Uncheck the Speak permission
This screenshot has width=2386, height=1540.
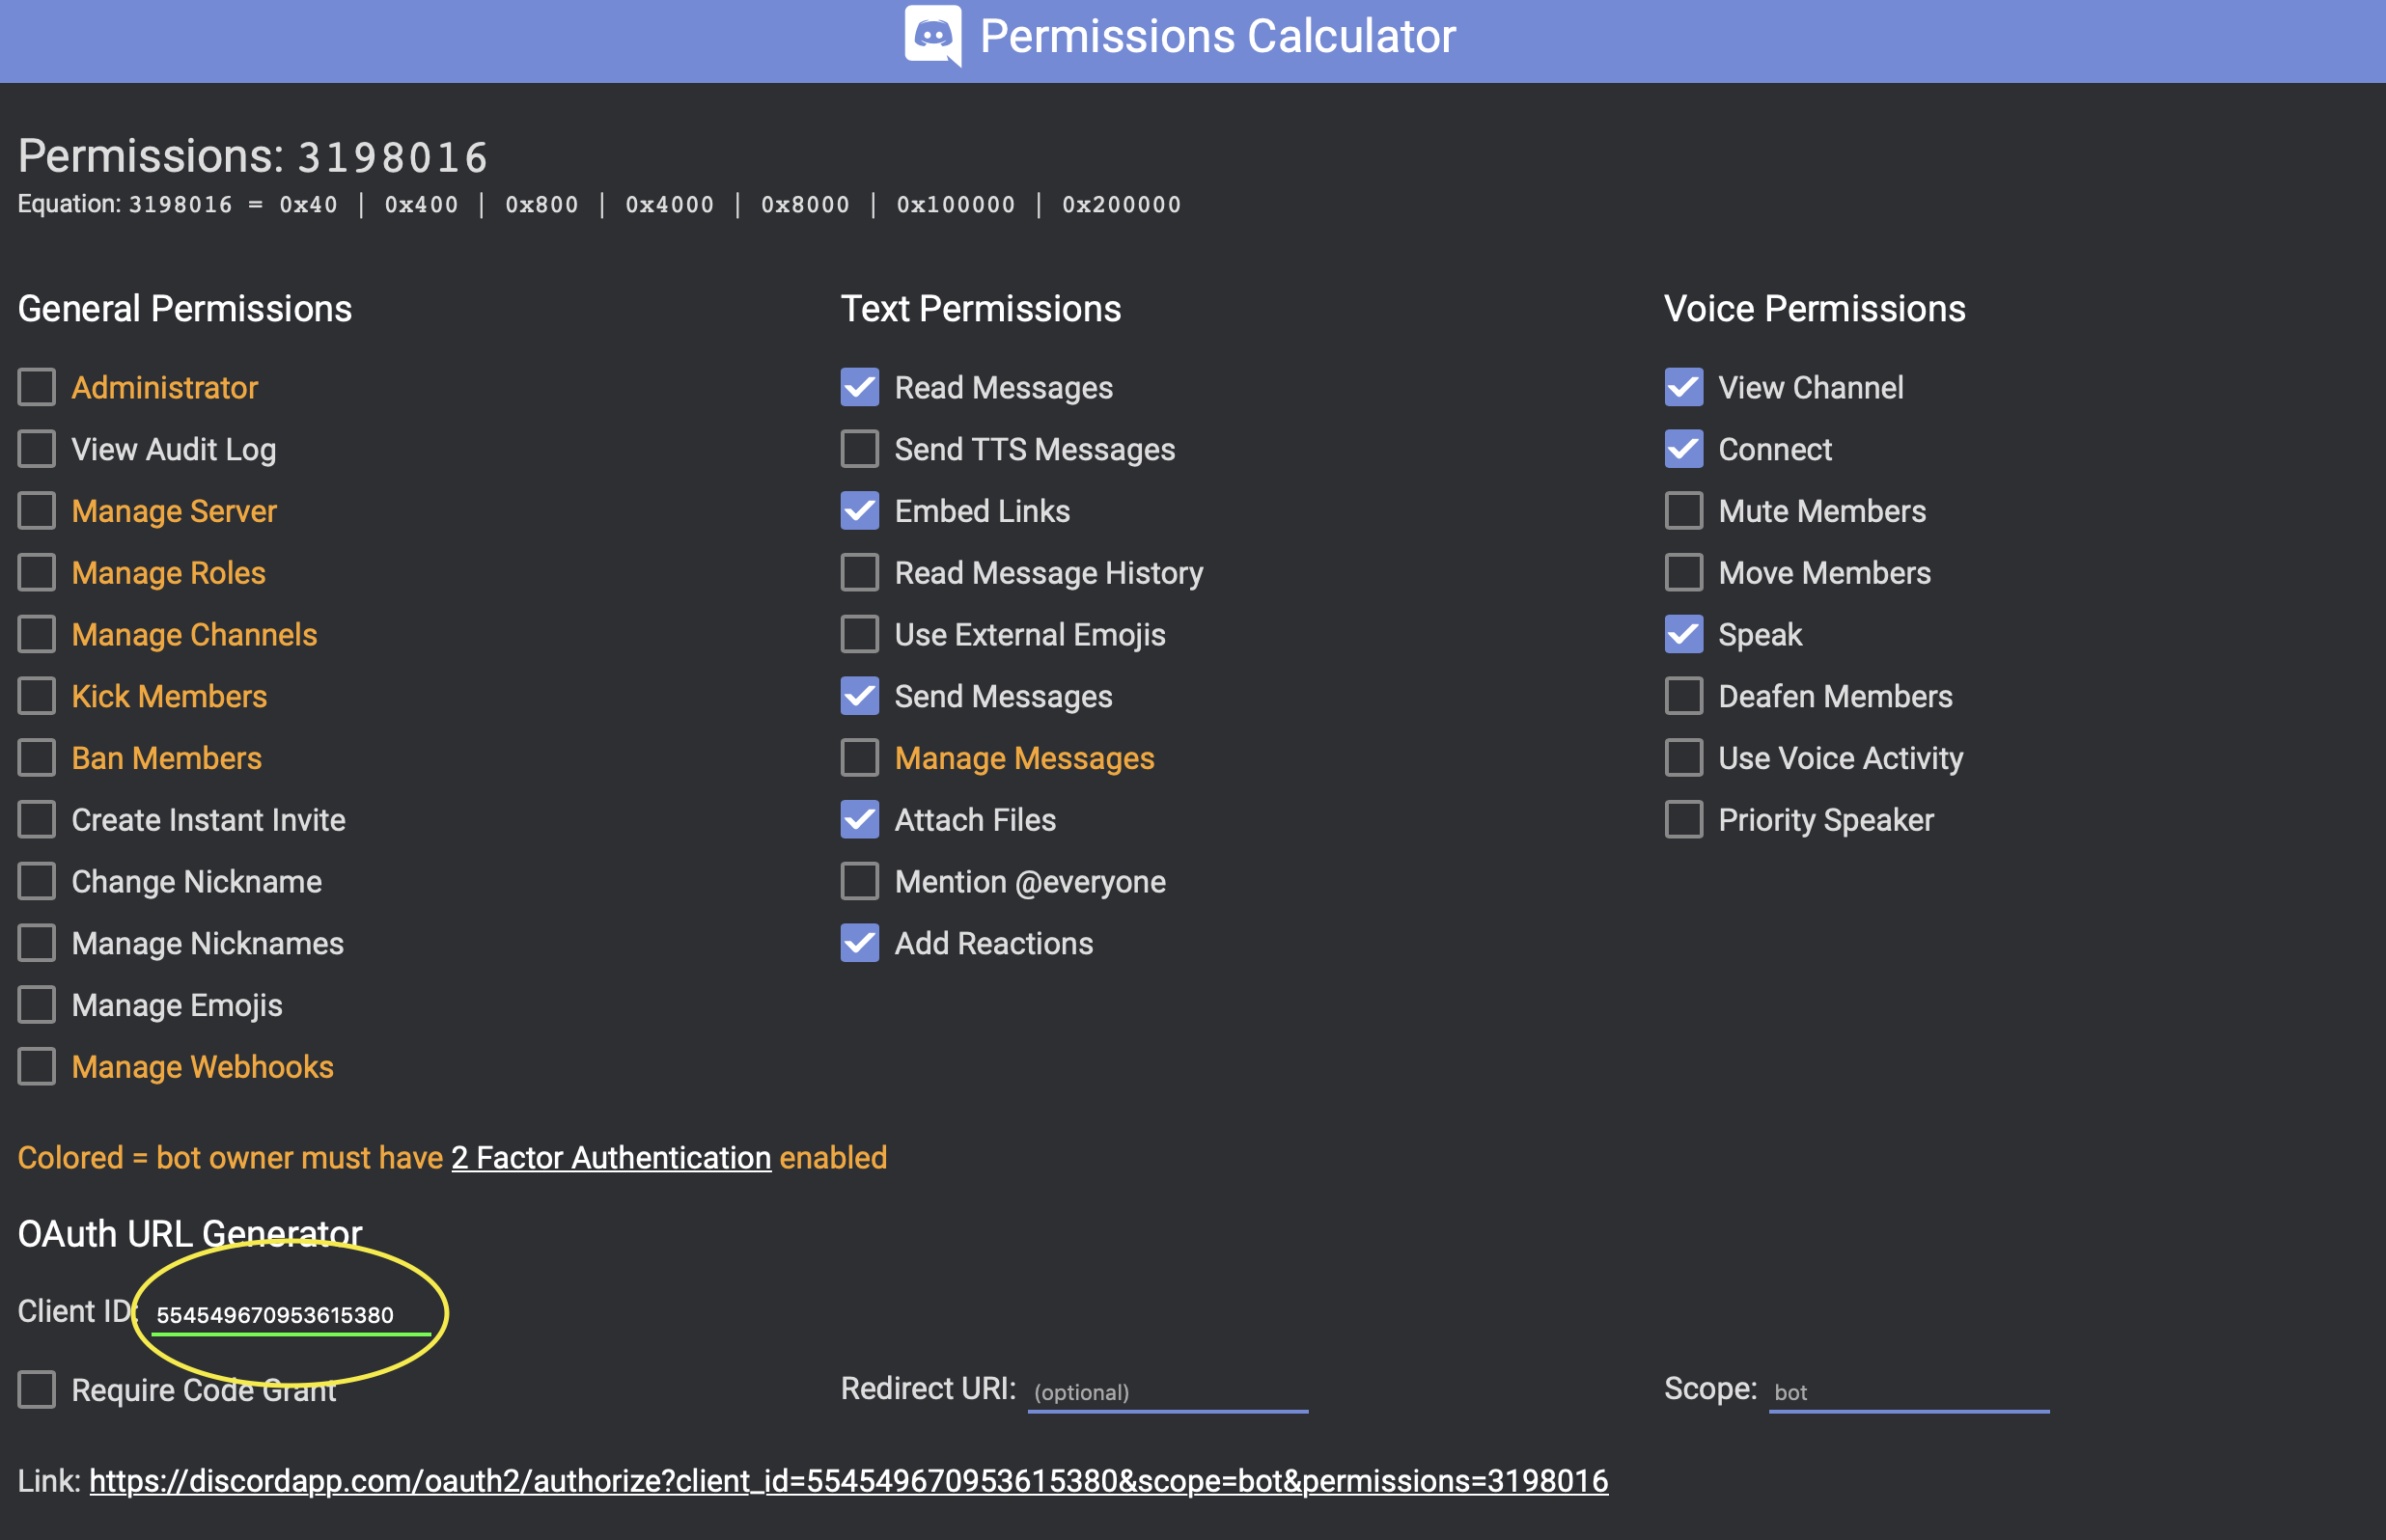[1683, 634]
